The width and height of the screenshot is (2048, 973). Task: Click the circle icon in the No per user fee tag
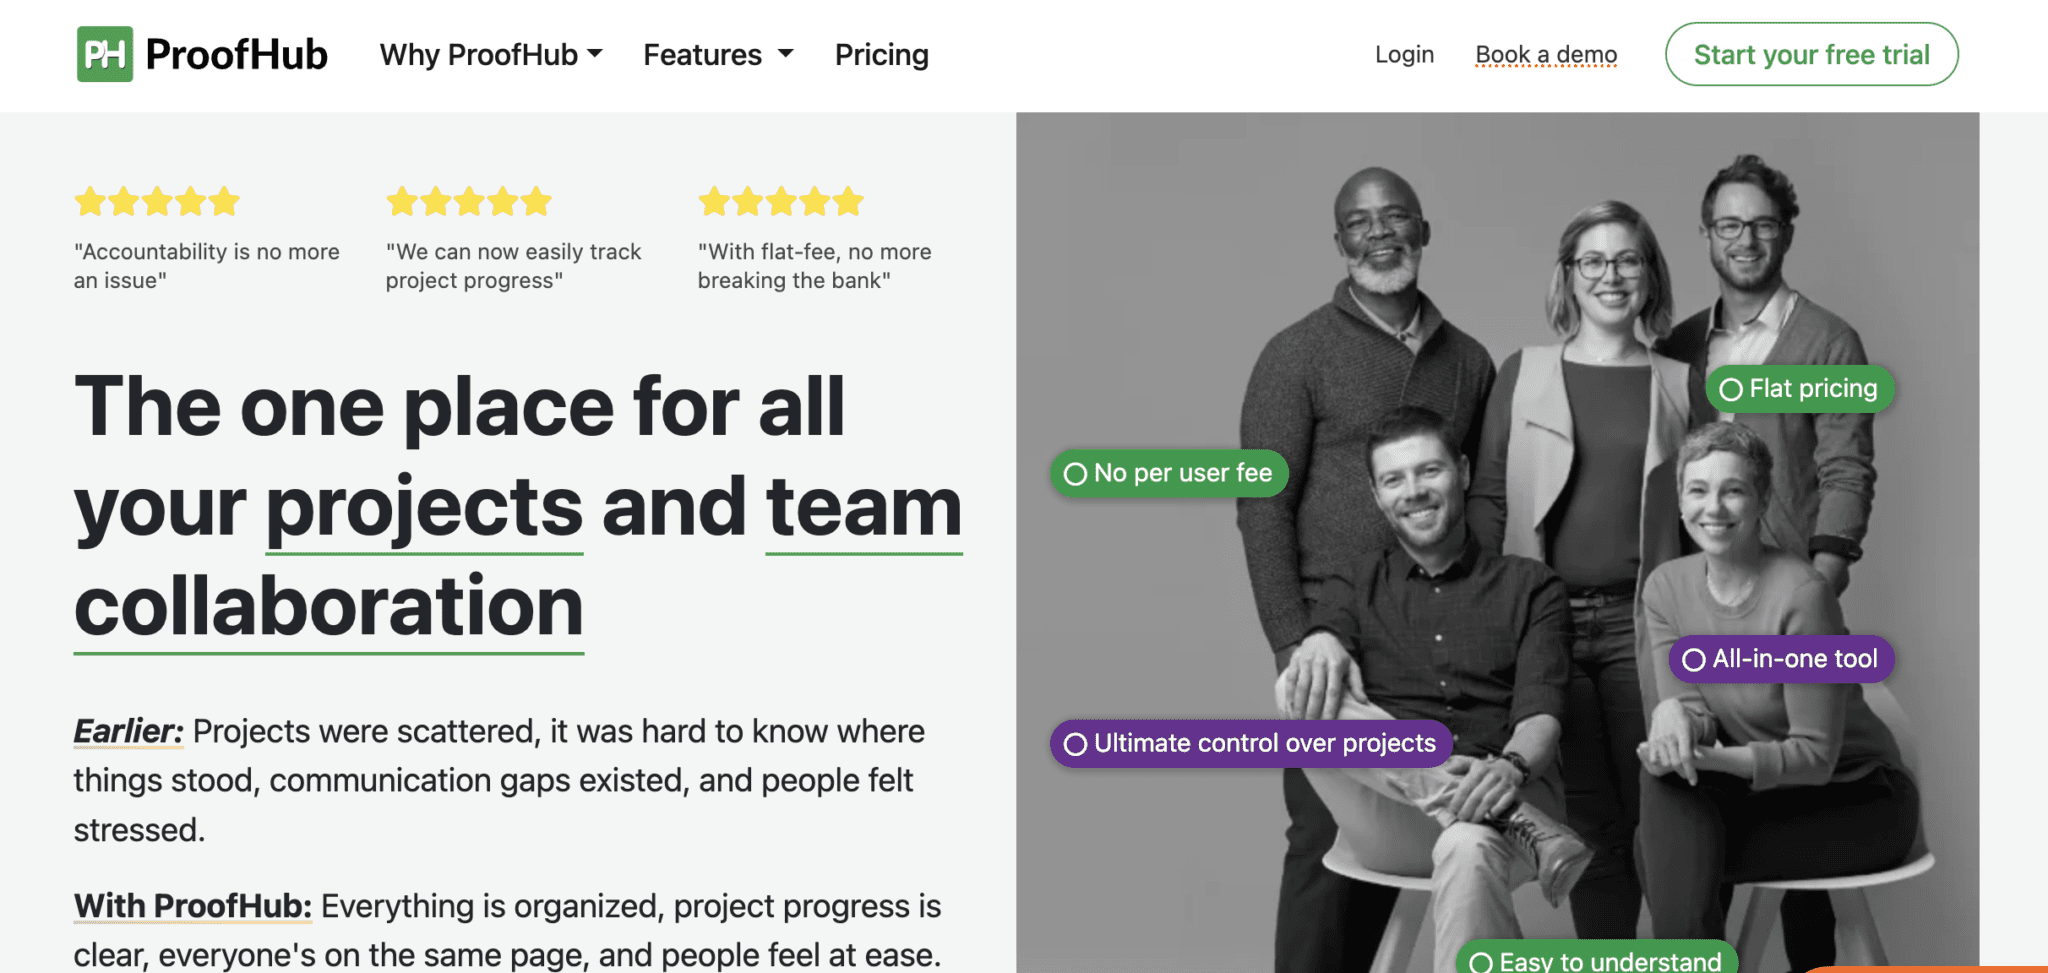coord(1076,474)
